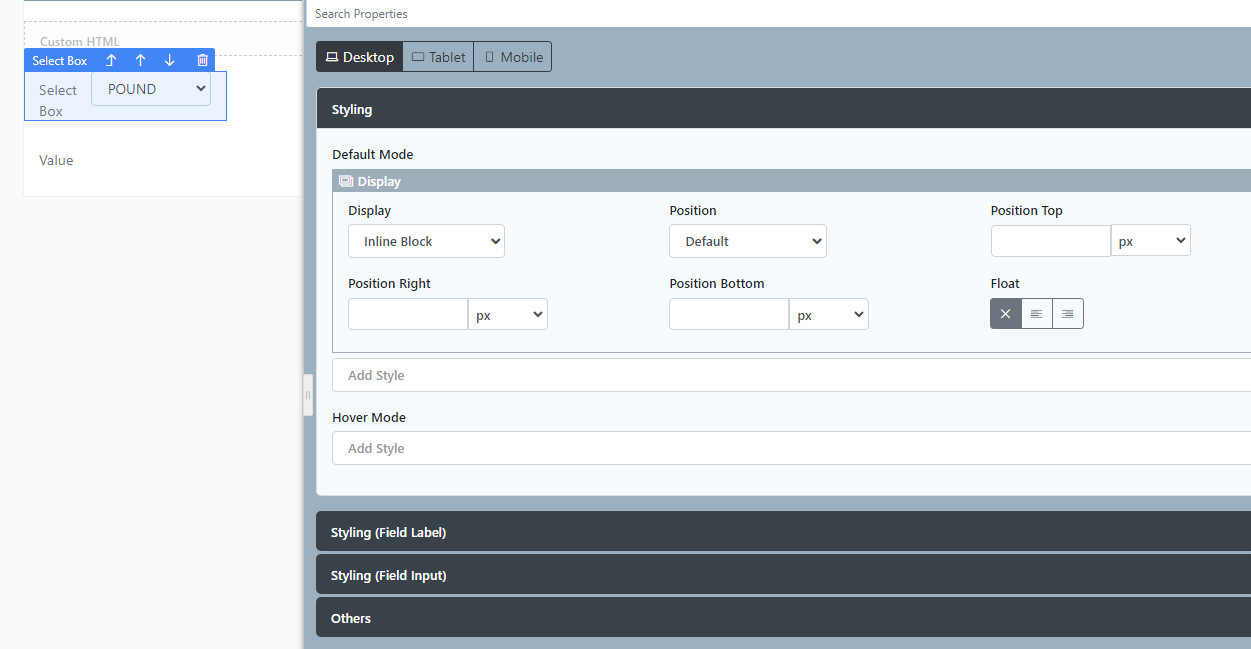Open the Position dropdown showing Default
The width and height of the screenshot is (1251, 649).
click(748, 241)
